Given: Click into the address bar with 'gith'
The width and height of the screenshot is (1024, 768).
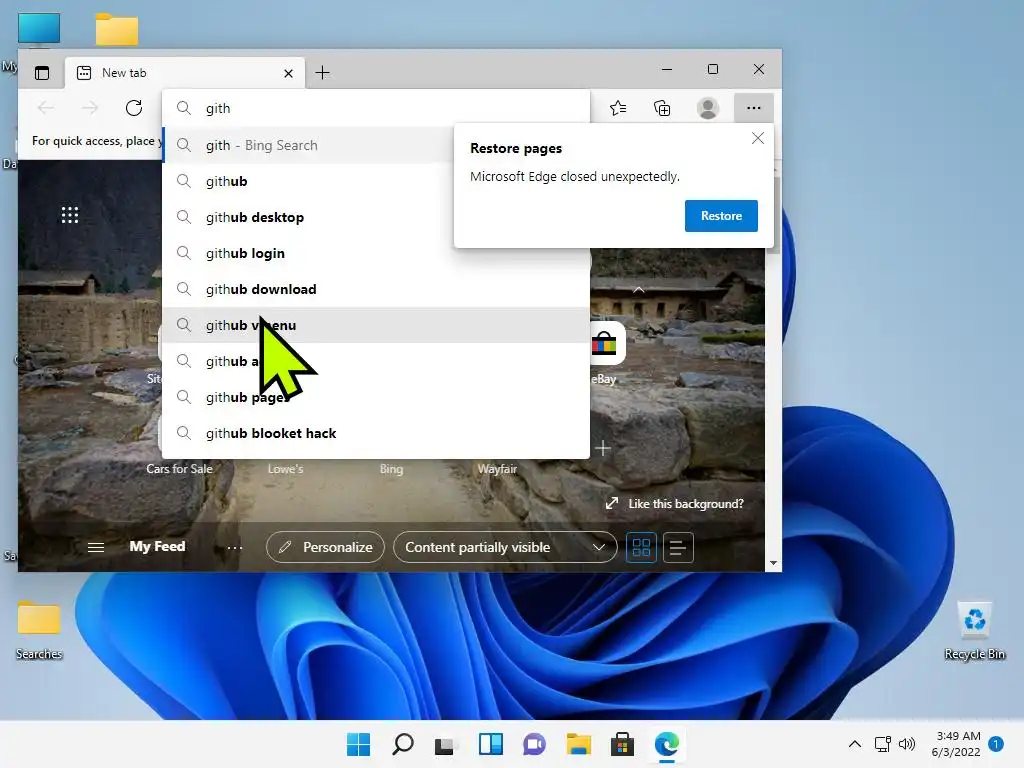Looking at the screenshot, I should [x=376, y=108].
